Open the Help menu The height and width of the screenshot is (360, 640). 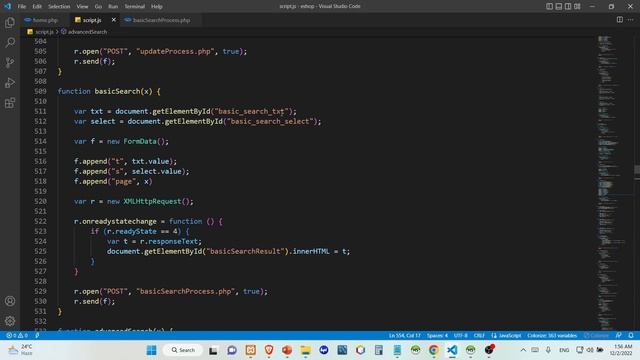[x=157, y=7]
